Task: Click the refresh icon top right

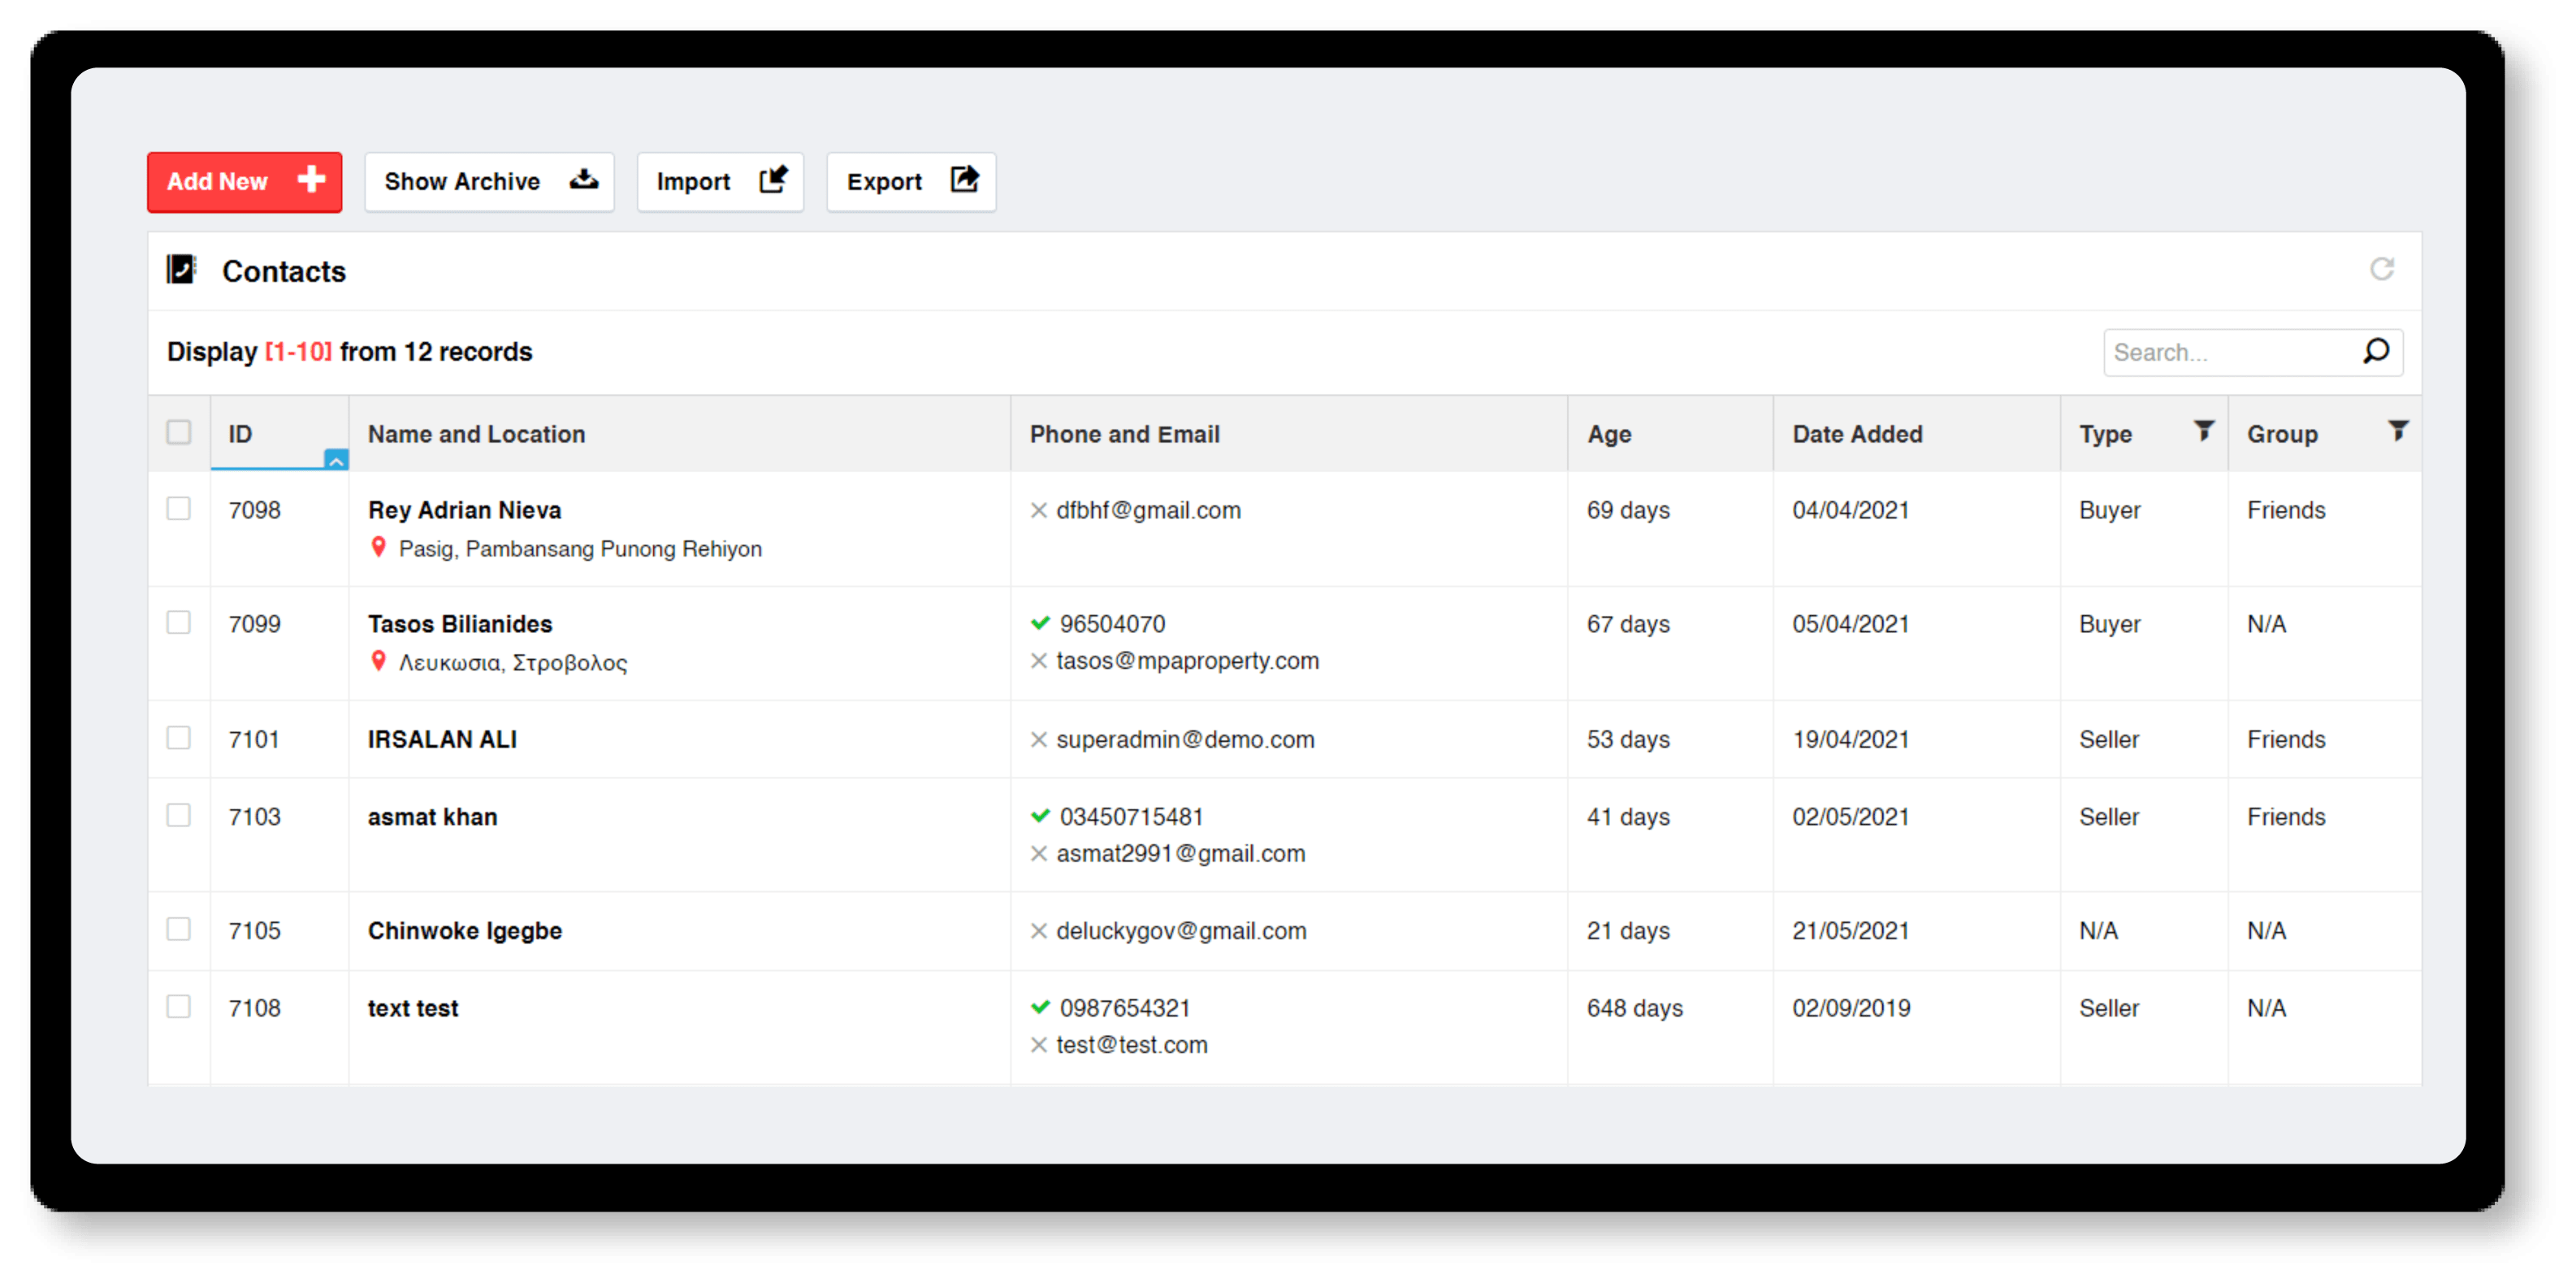Action: (2385, 270)
